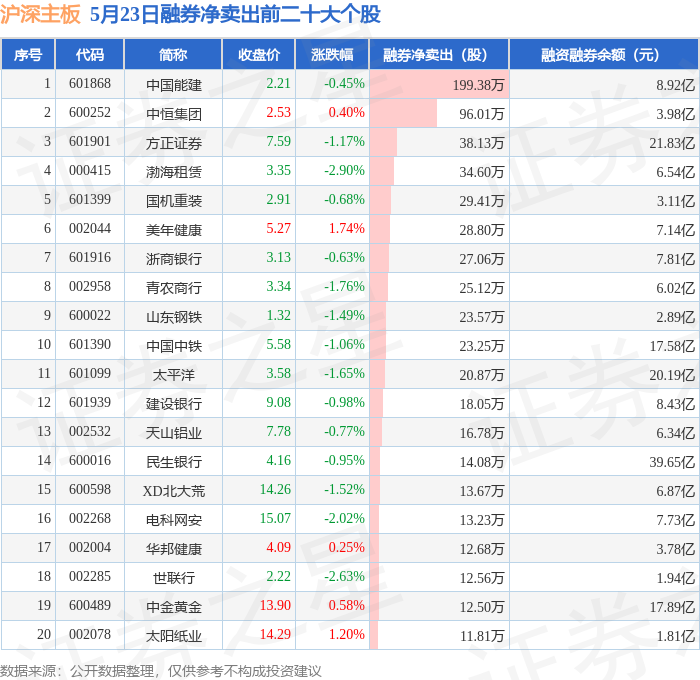Select the stock name 国机重装

tap(174, 200)
